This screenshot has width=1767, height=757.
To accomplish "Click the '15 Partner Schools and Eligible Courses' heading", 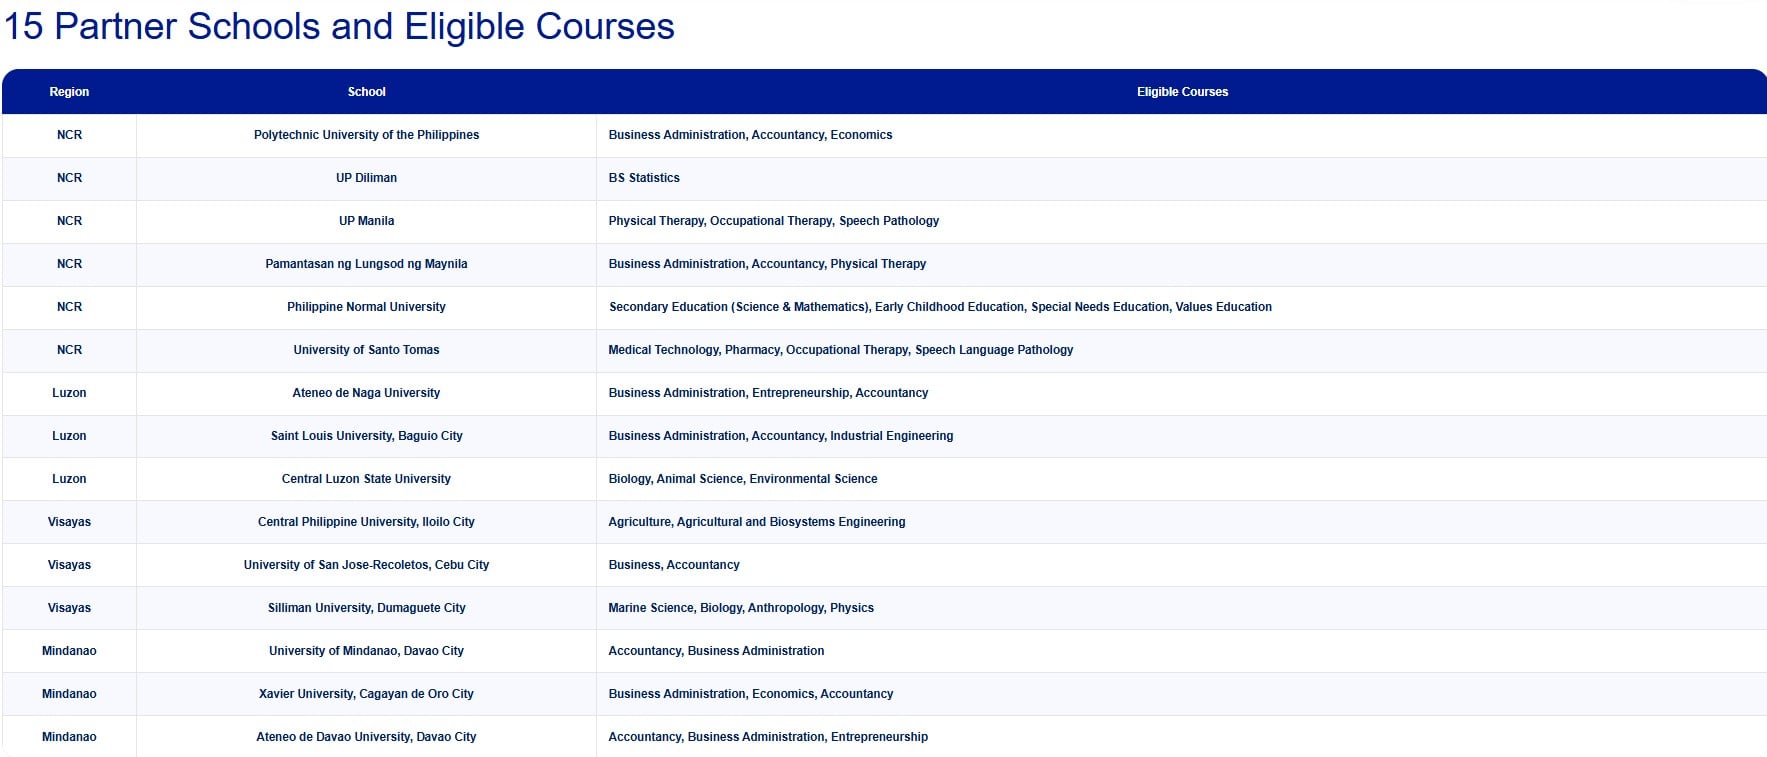I will [339, 27].
